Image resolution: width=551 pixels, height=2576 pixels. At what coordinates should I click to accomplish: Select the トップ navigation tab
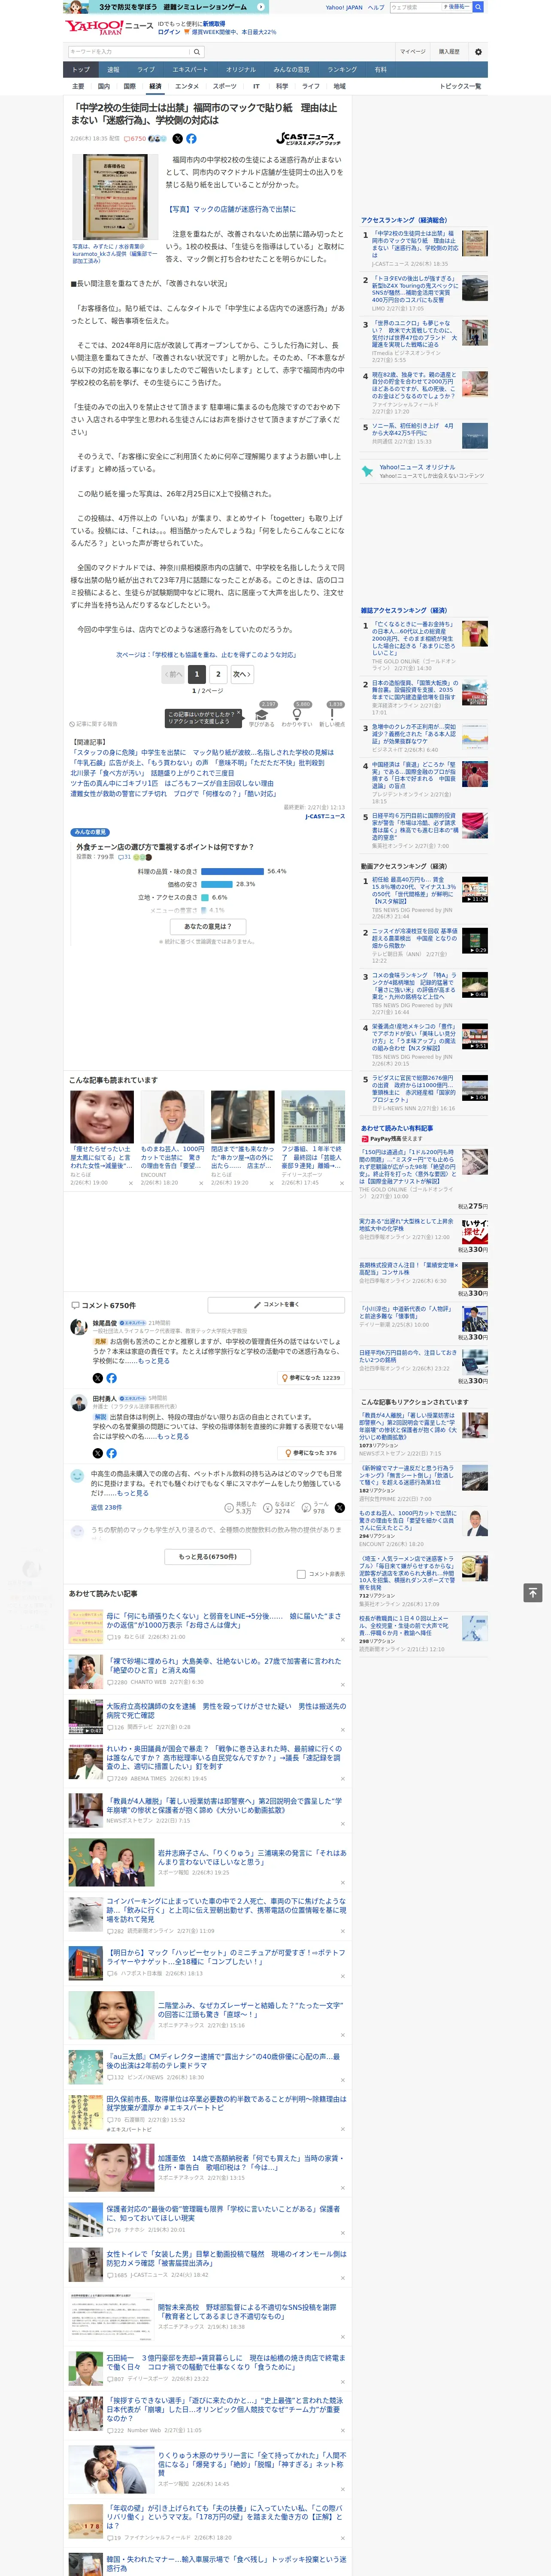click(x=81, y=69)
